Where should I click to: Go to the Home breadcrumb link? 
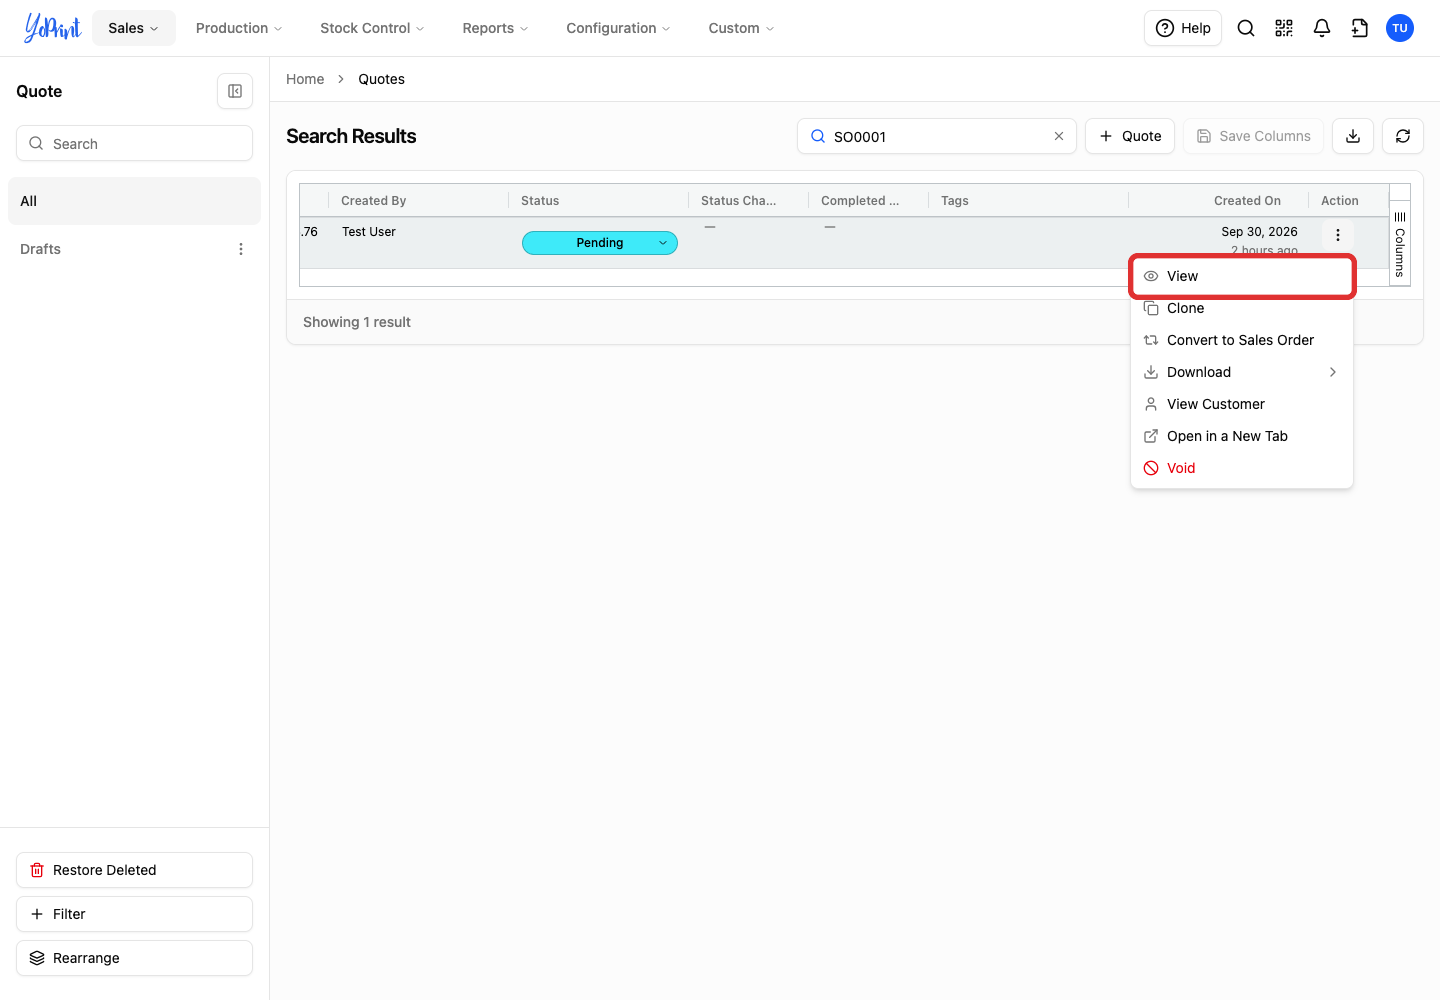(x=305, y=79)
